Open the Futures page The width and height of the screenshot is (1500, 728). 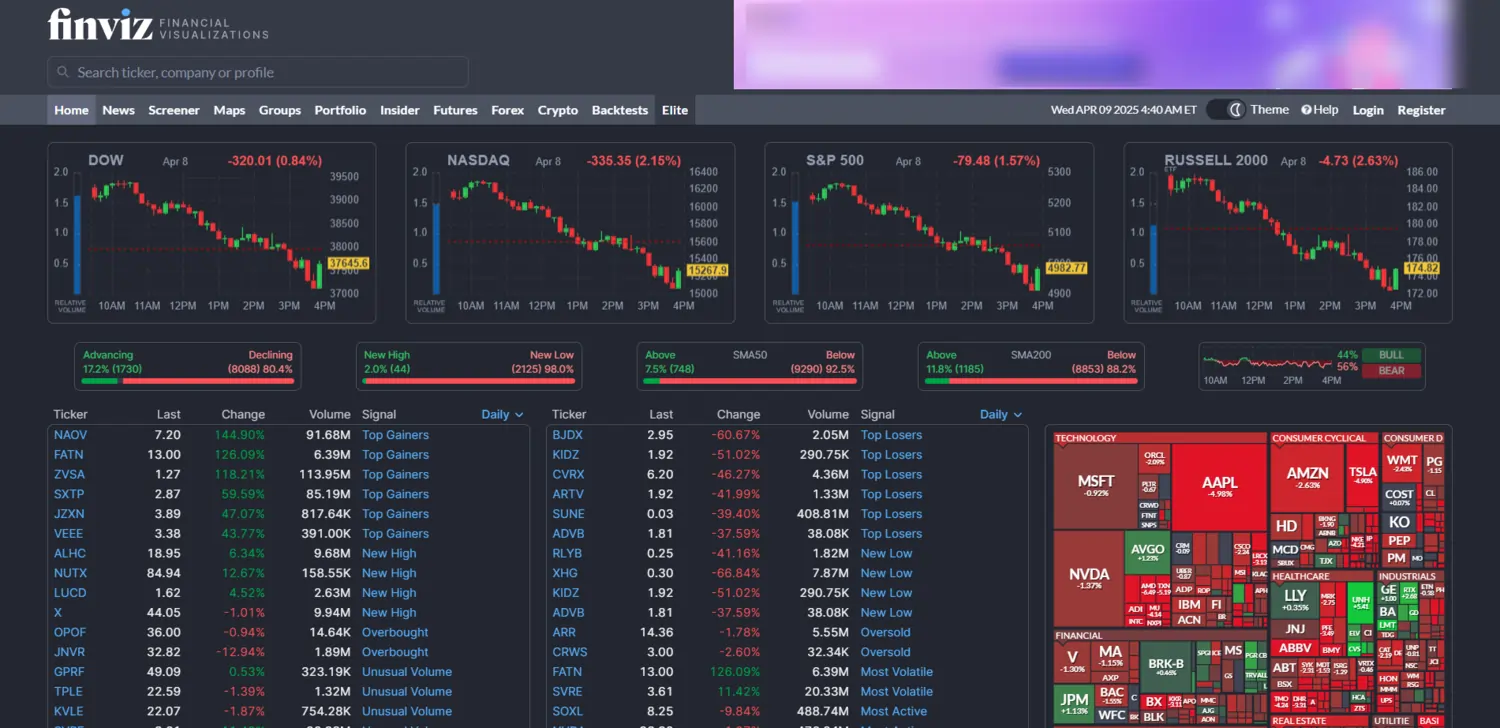pos(455,110)
